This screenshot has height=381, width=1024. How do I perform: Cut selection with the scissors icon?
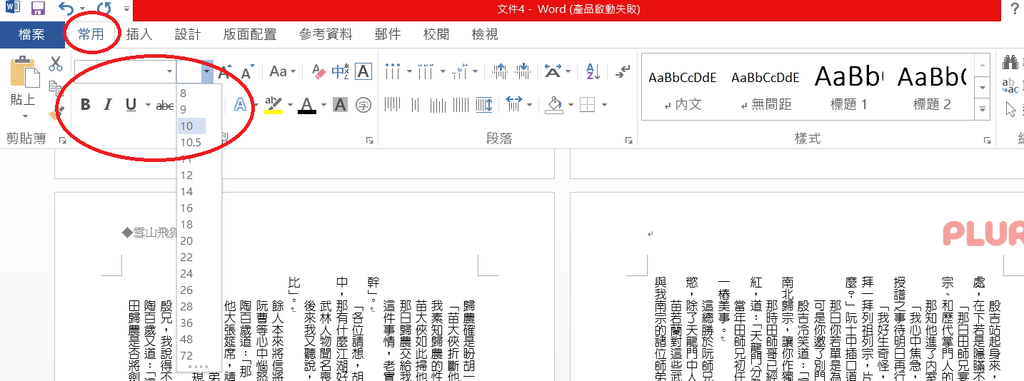[x=56, y=63]
